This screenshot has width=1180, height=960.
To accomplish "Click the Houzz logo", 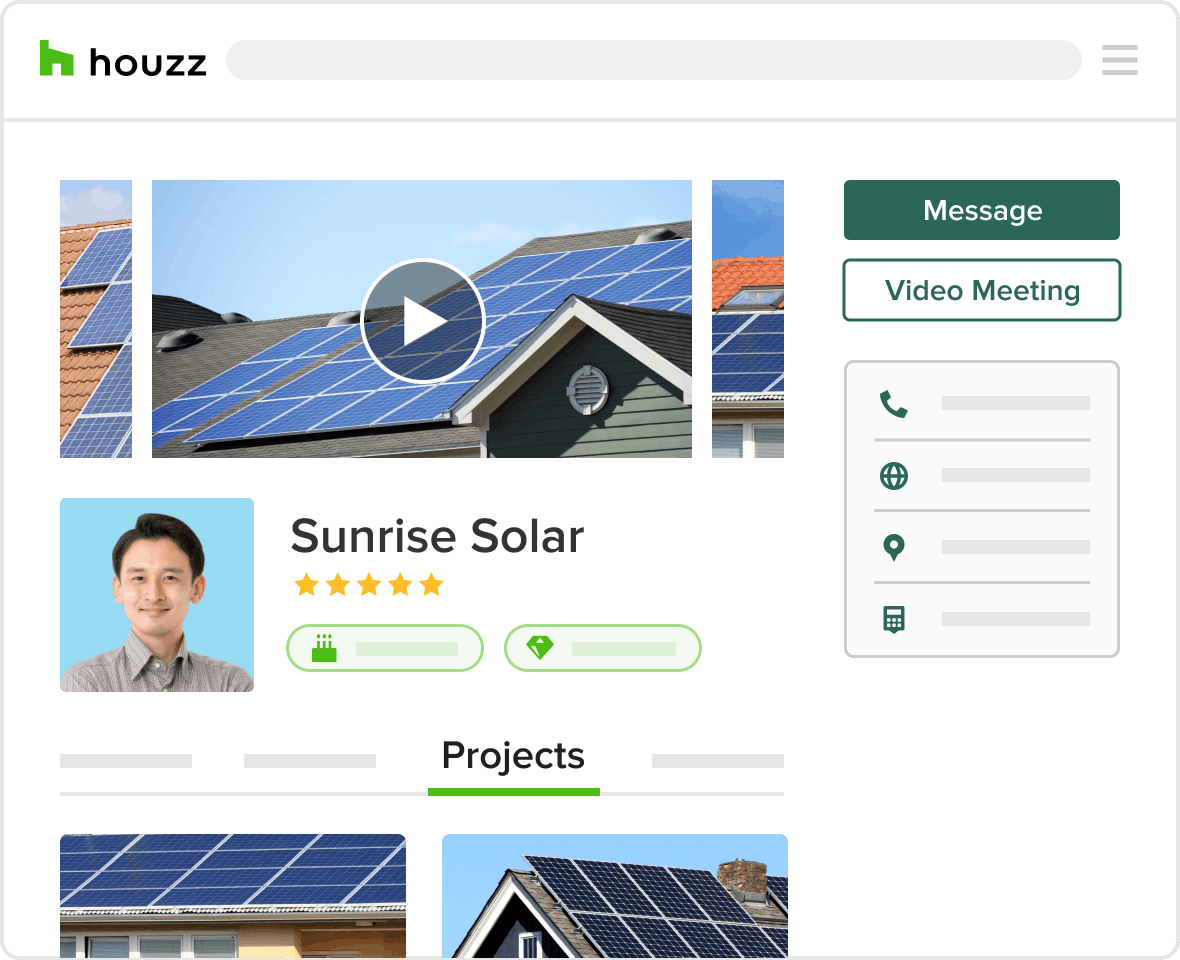I will (123, 59).
